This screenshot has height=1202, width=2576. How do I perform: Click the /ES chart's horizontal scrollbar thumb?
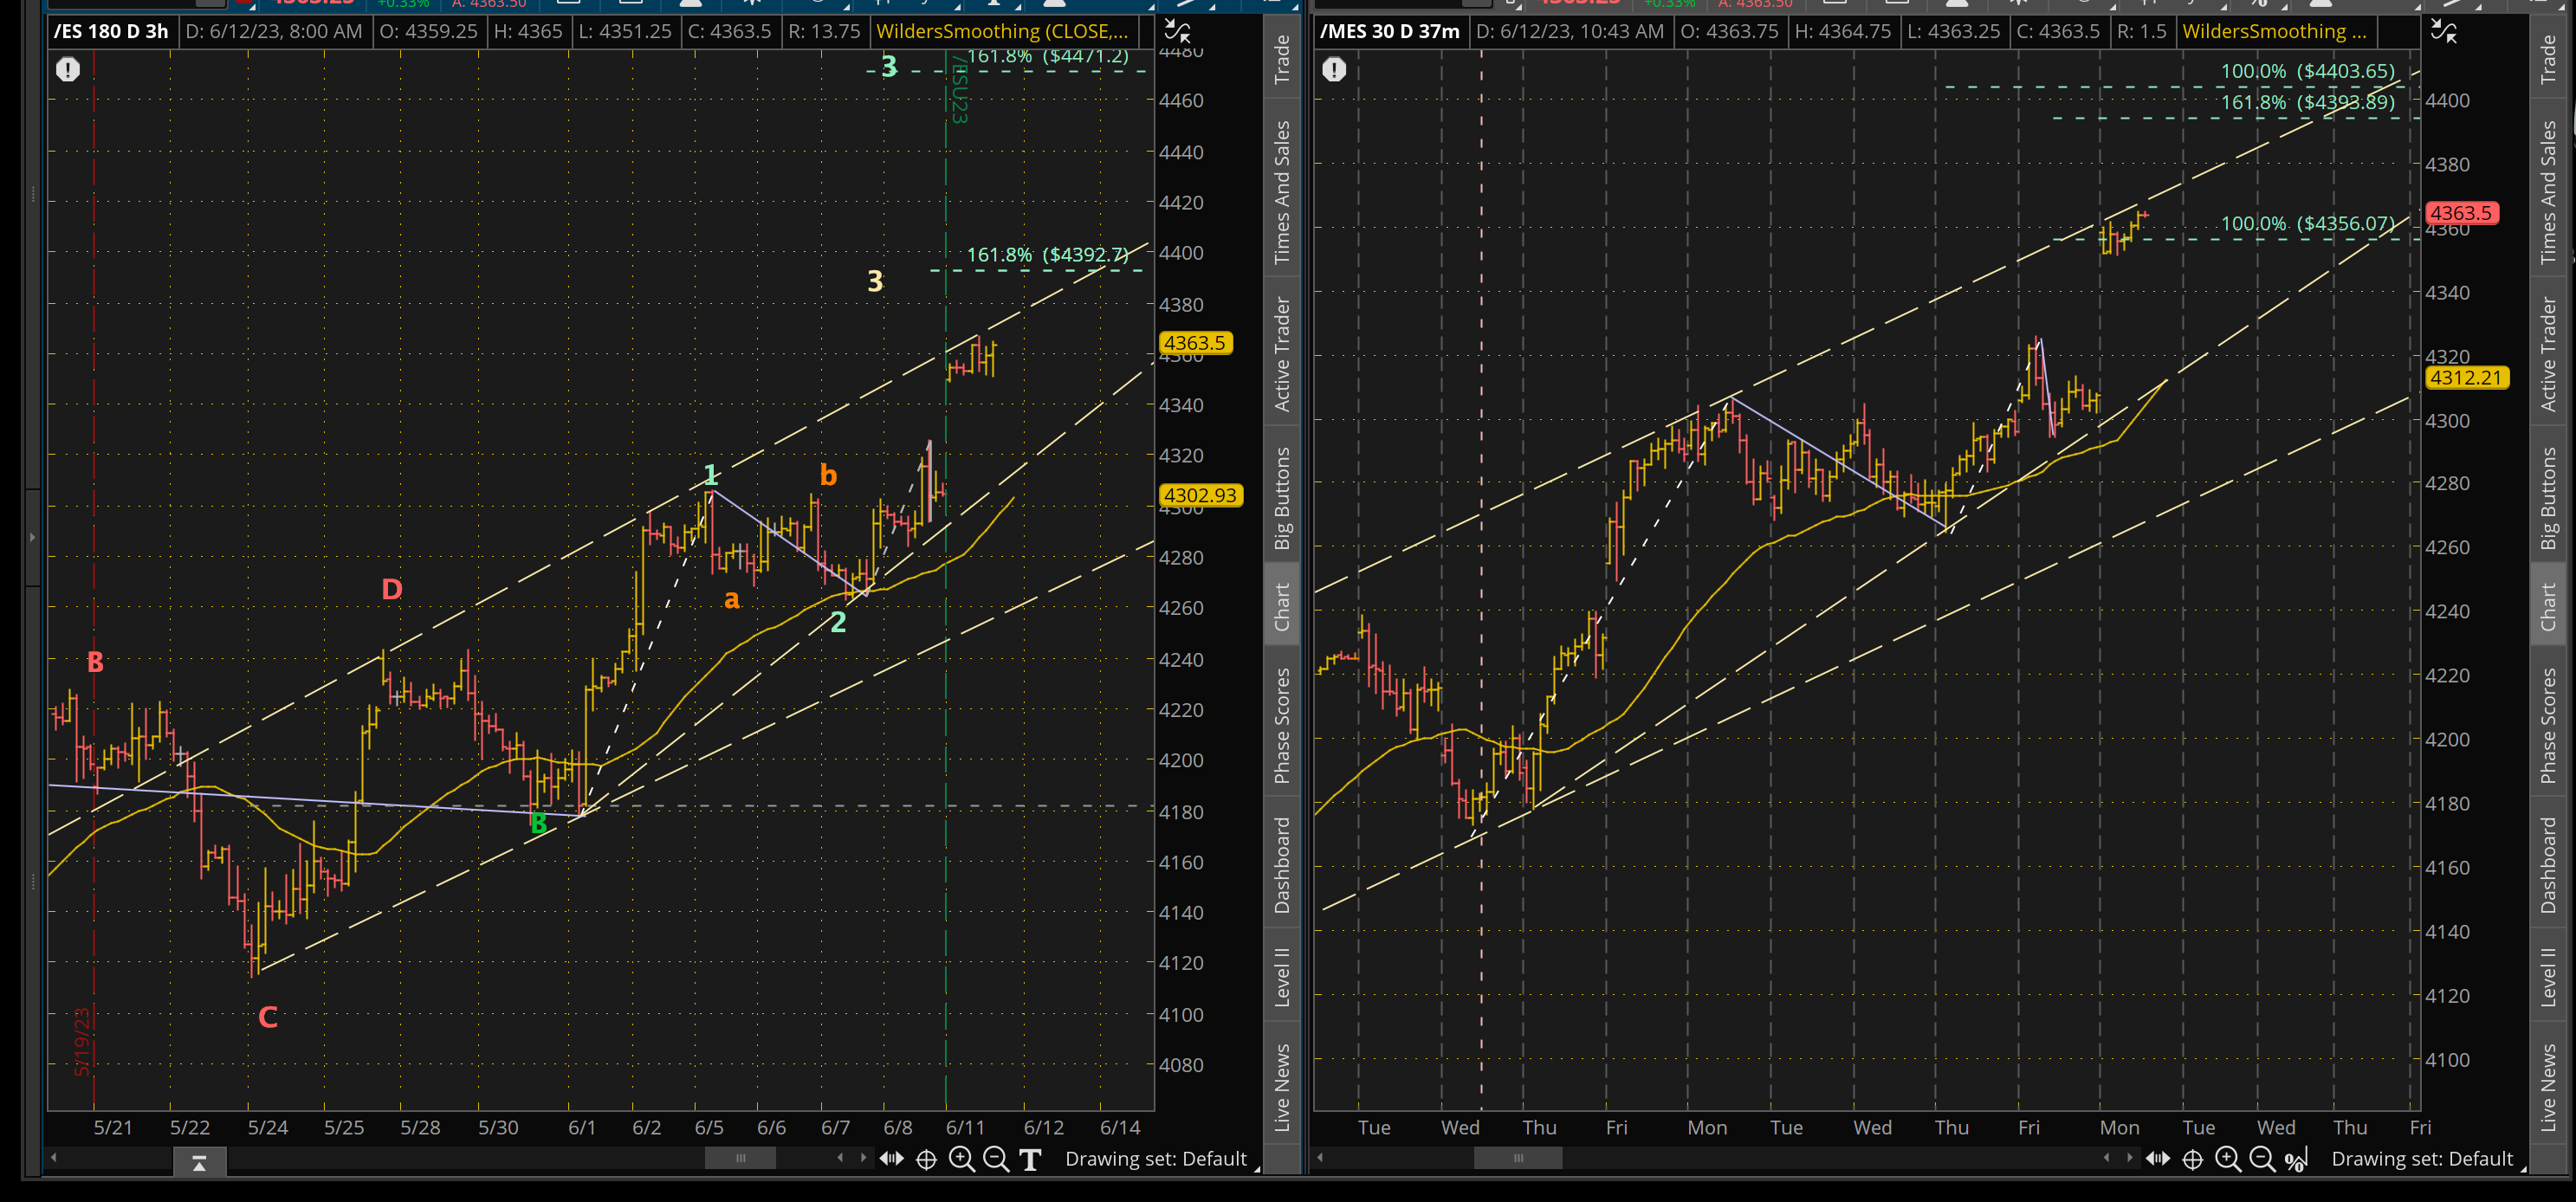[x=740, y=1158]
